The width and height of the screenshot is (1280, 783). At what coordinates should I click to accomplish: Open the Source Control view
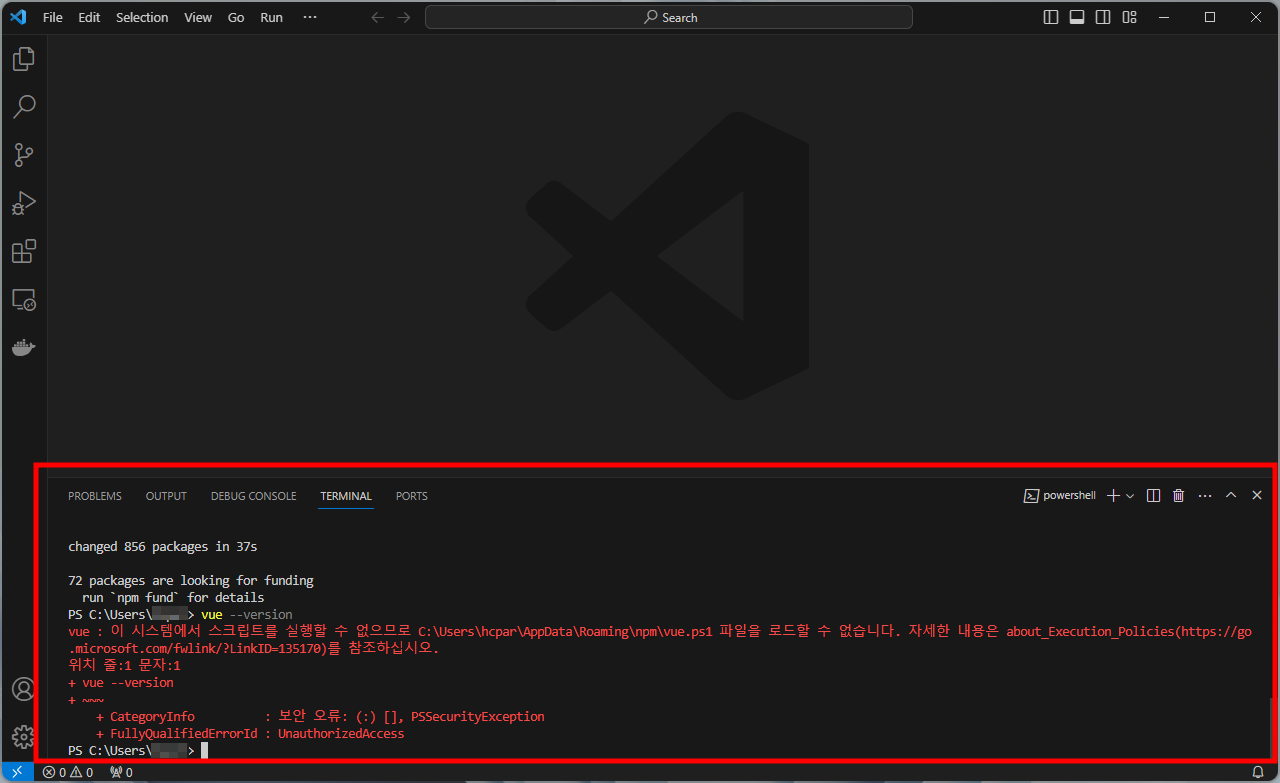(x=24, y=155)
